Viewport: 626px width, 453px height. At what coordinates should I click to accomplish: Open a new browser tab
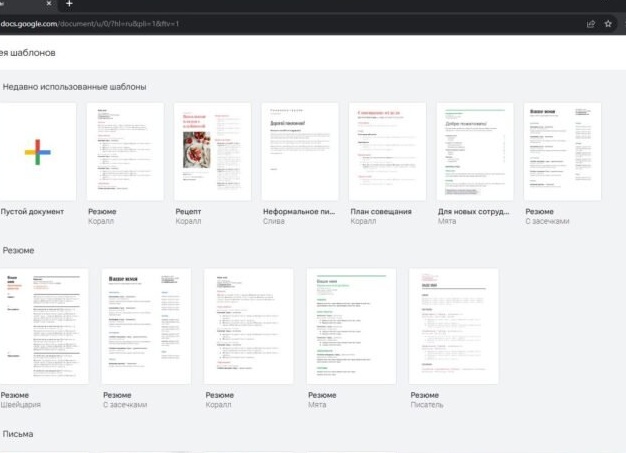click(69, 5)
